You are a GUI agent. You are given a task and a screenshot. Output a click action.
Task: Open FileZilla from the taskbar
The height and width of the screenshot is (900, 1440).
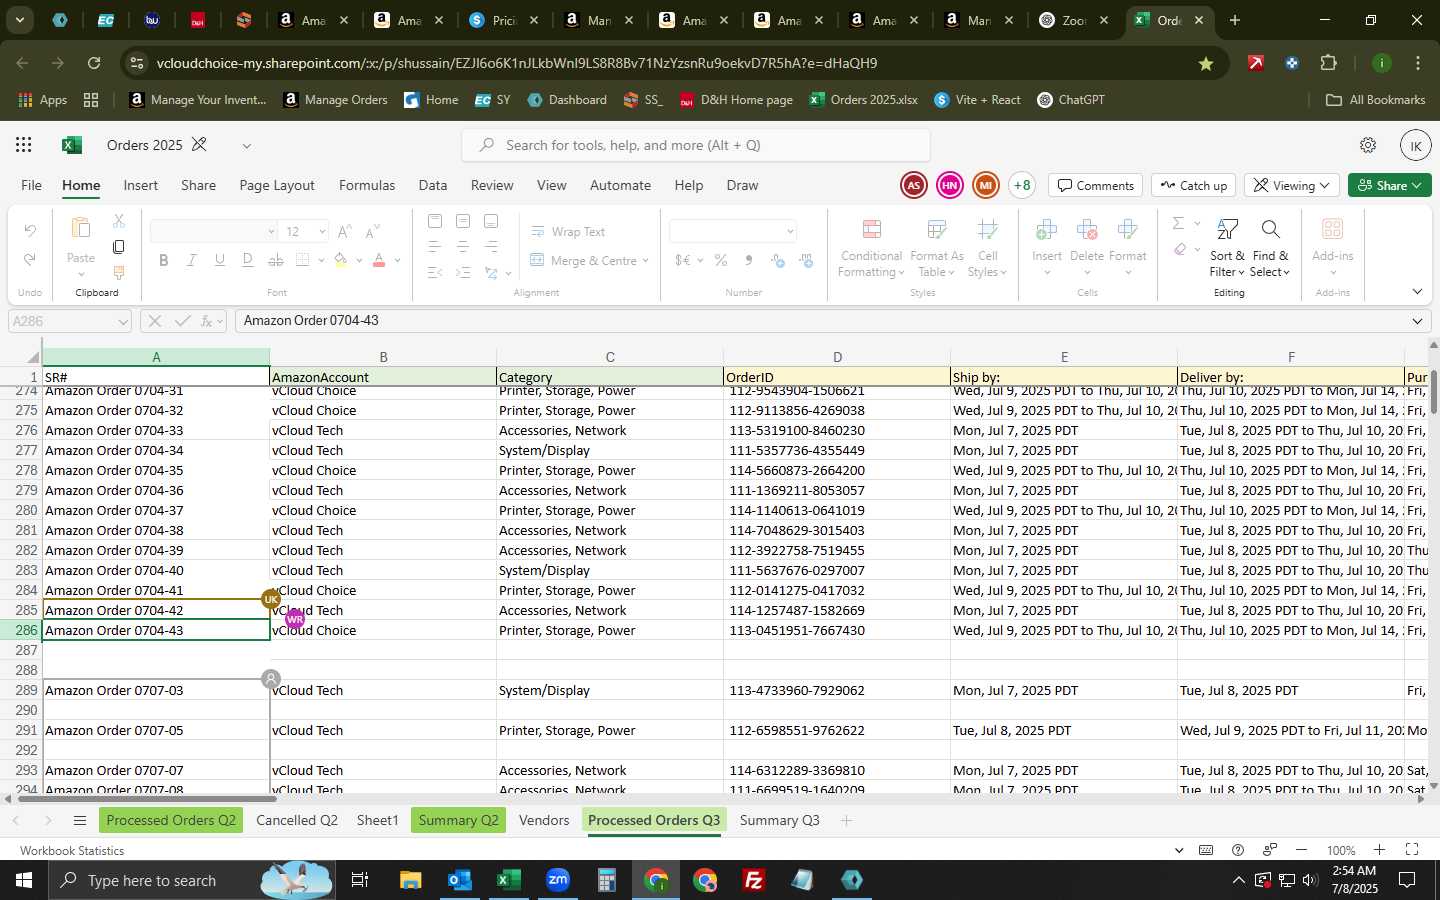[754, 880]
